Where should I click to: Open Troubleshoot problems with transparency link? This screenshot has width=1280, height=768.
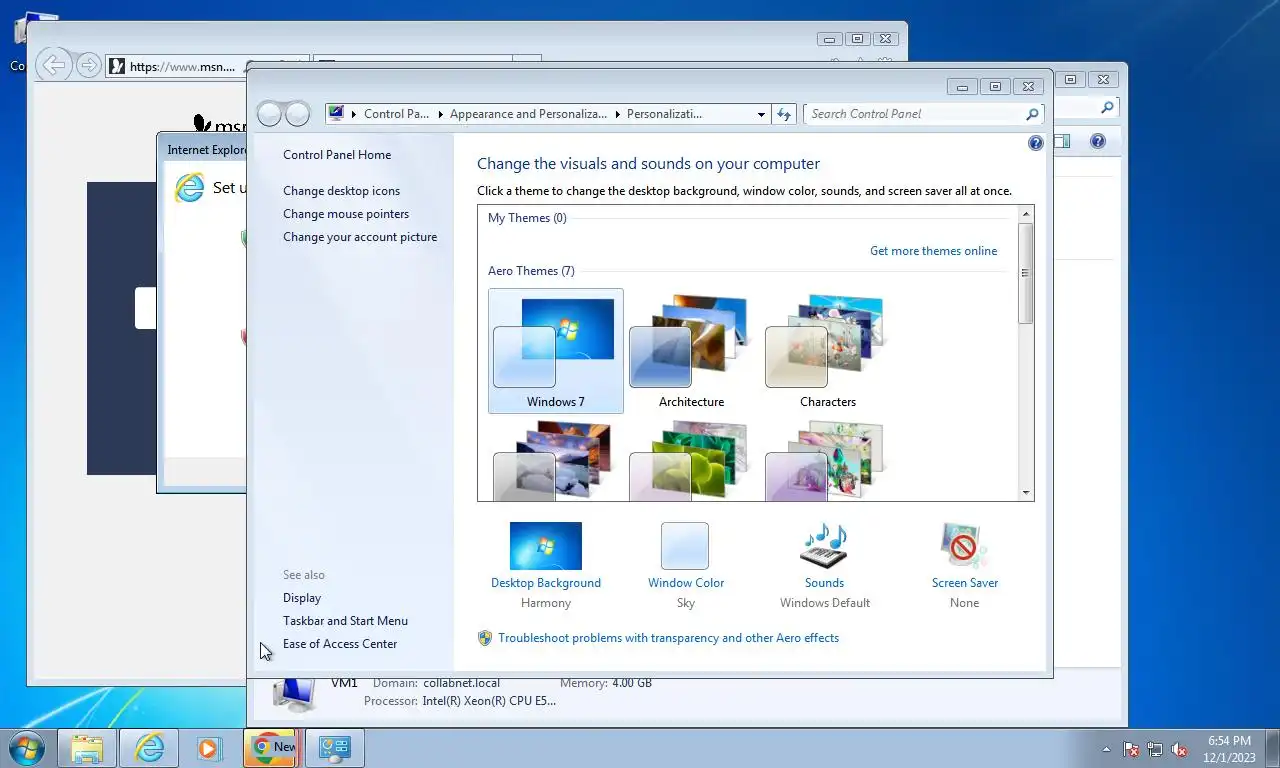click(668, 638)
